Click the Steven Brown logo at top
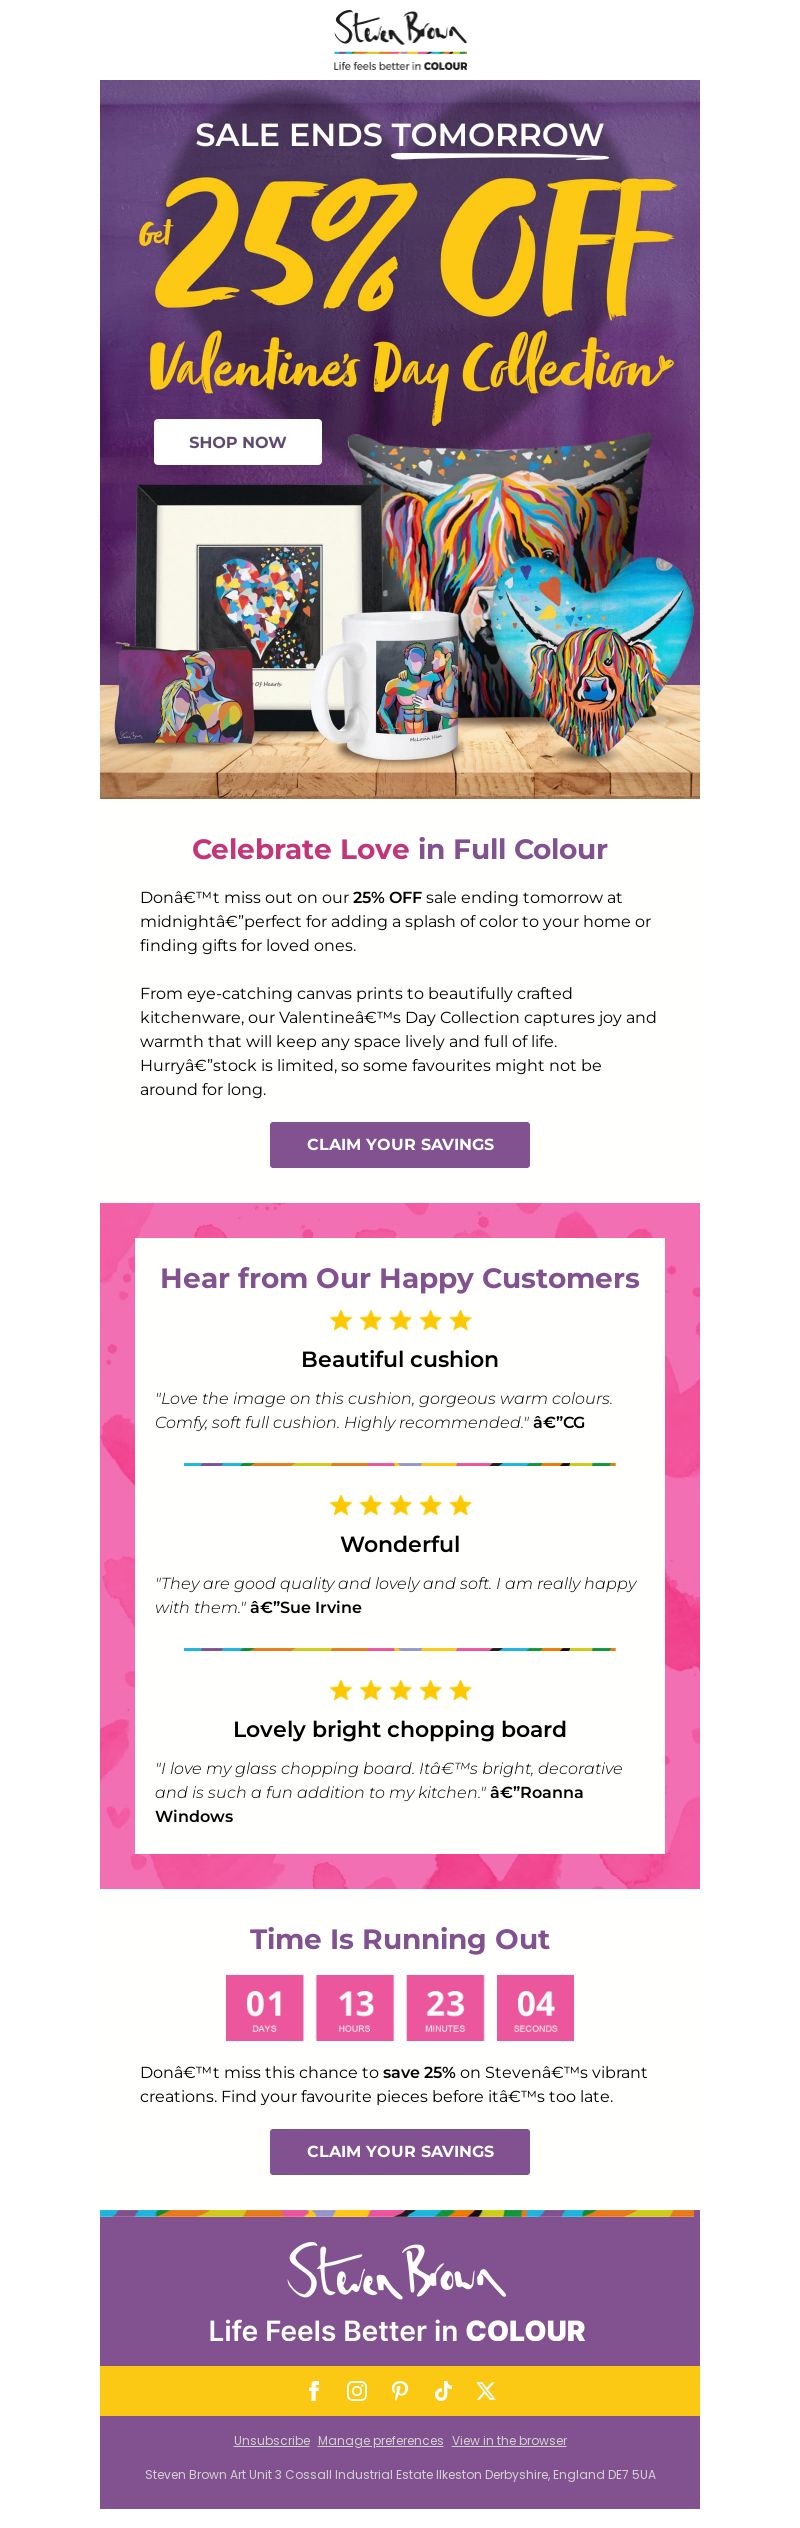 point(400,40)
